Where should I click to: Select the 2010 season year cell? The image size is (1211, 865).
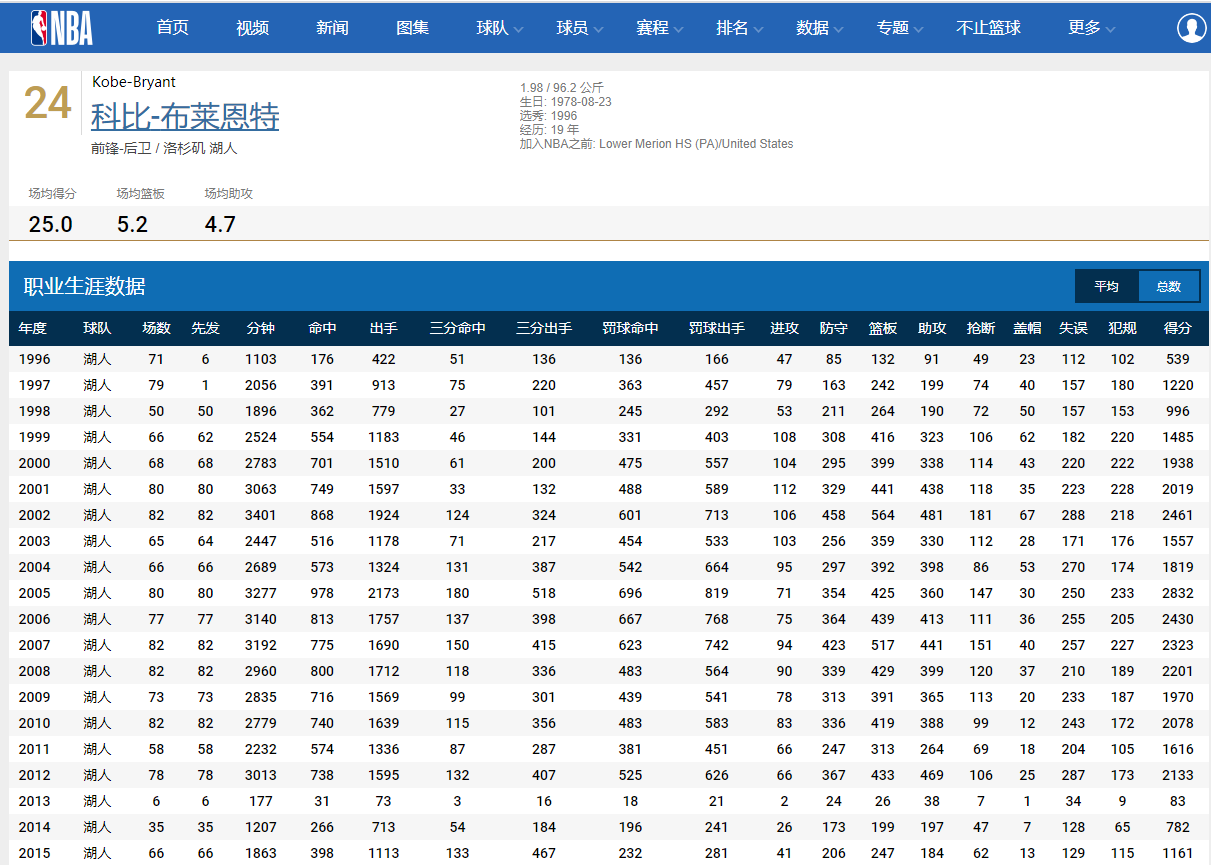(x=34, y=723)
